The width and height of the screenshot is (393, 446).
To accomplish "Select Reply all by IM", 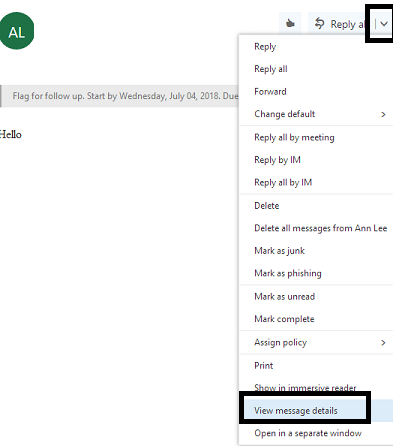I will tap(316, 182).
